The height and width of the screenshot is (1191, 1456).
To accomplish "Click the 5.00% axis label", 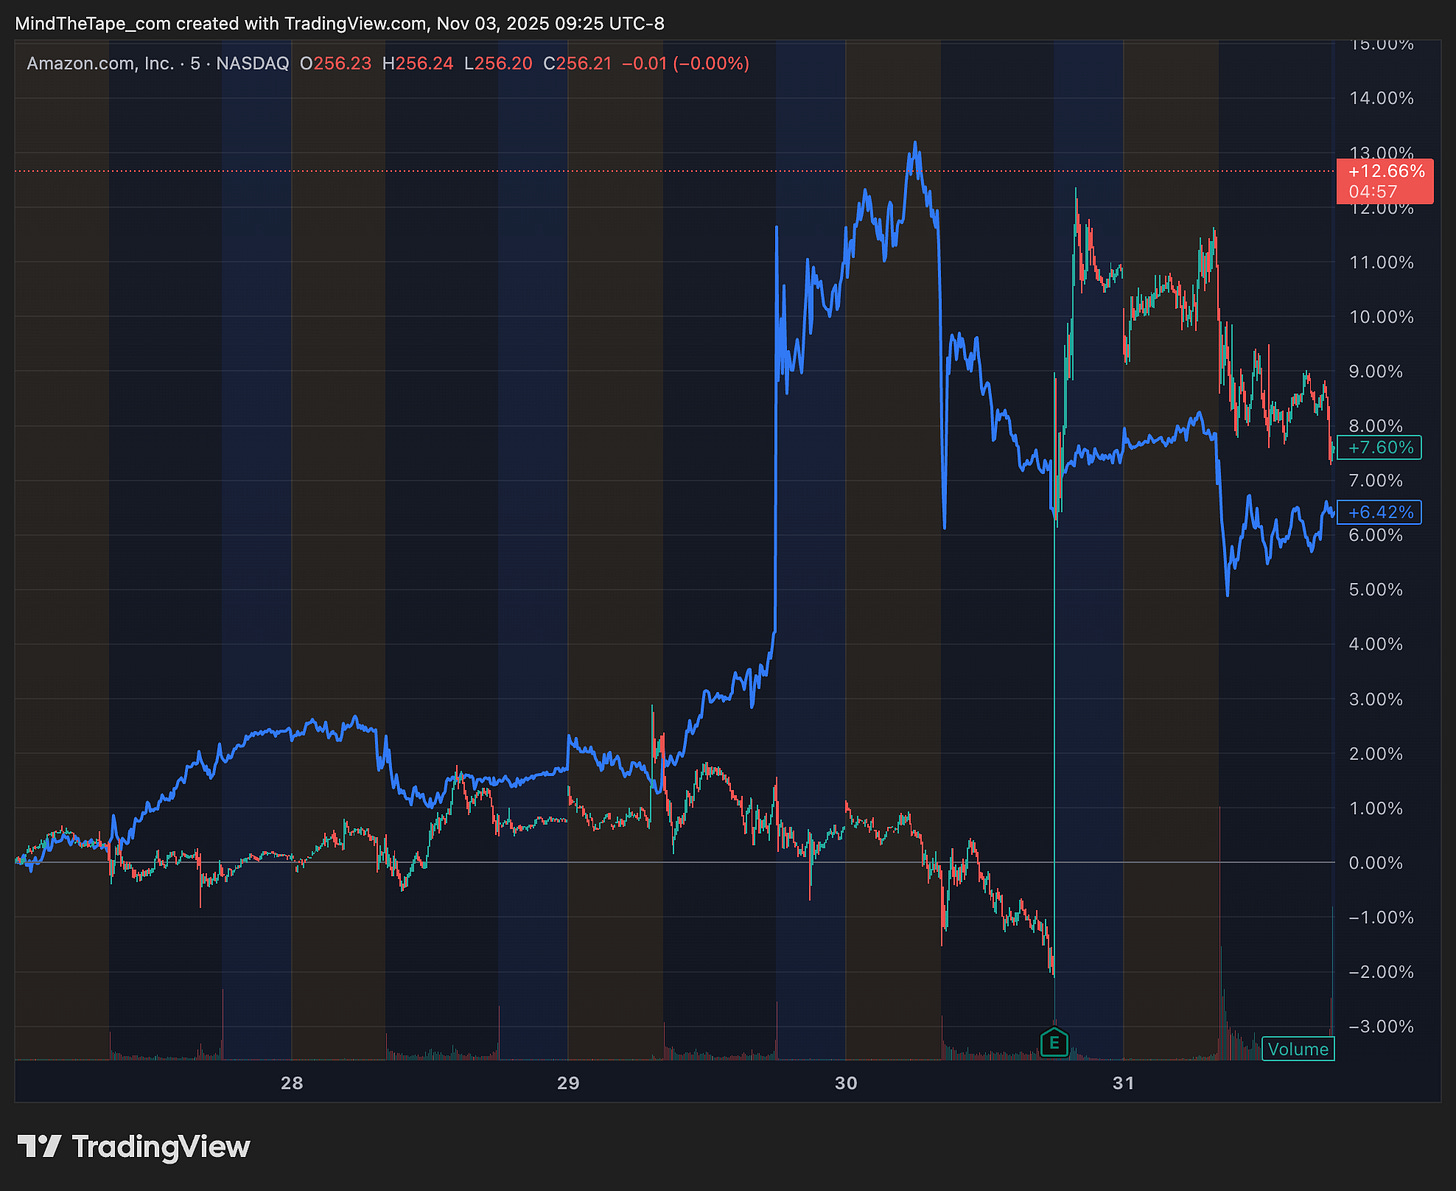I will coord(1375,590).
